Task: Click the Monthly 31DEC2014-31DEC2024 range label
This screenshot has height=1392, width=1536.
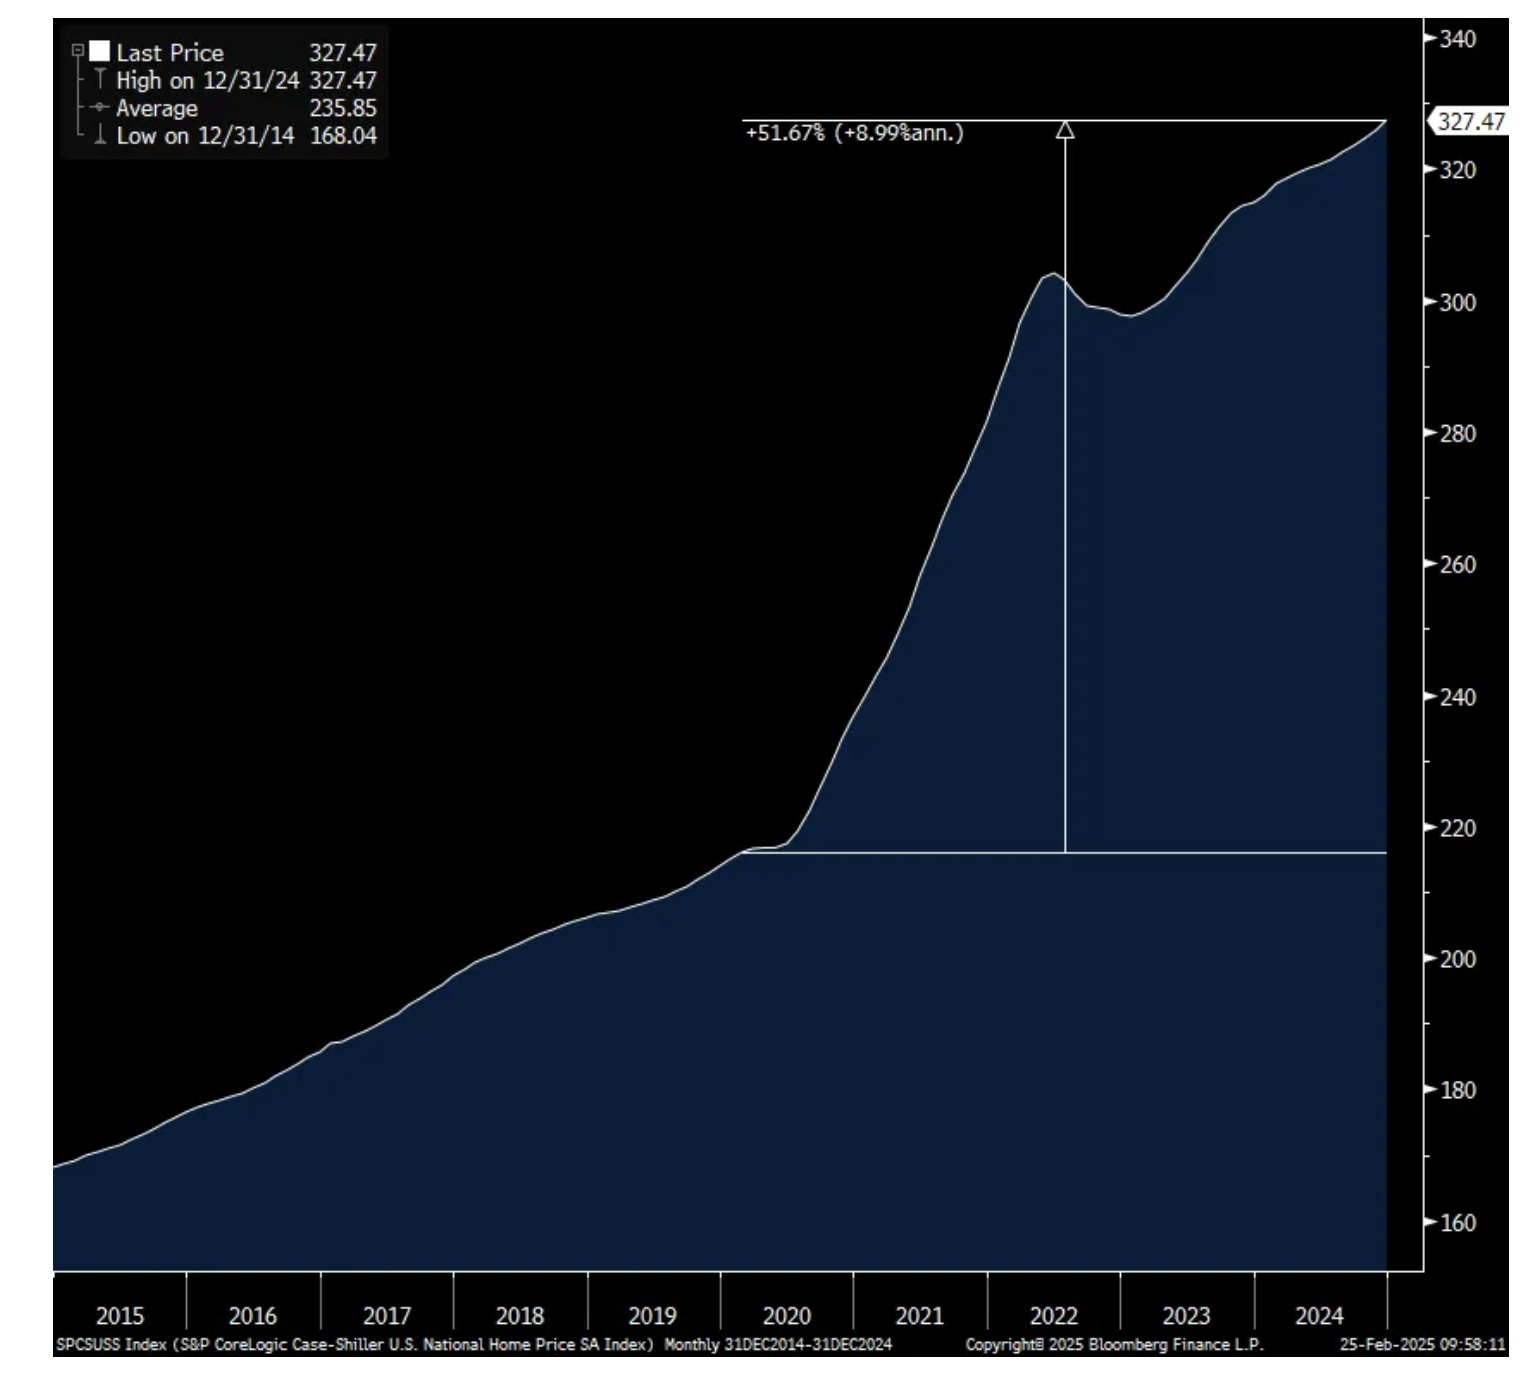Action: [778, 1344]
